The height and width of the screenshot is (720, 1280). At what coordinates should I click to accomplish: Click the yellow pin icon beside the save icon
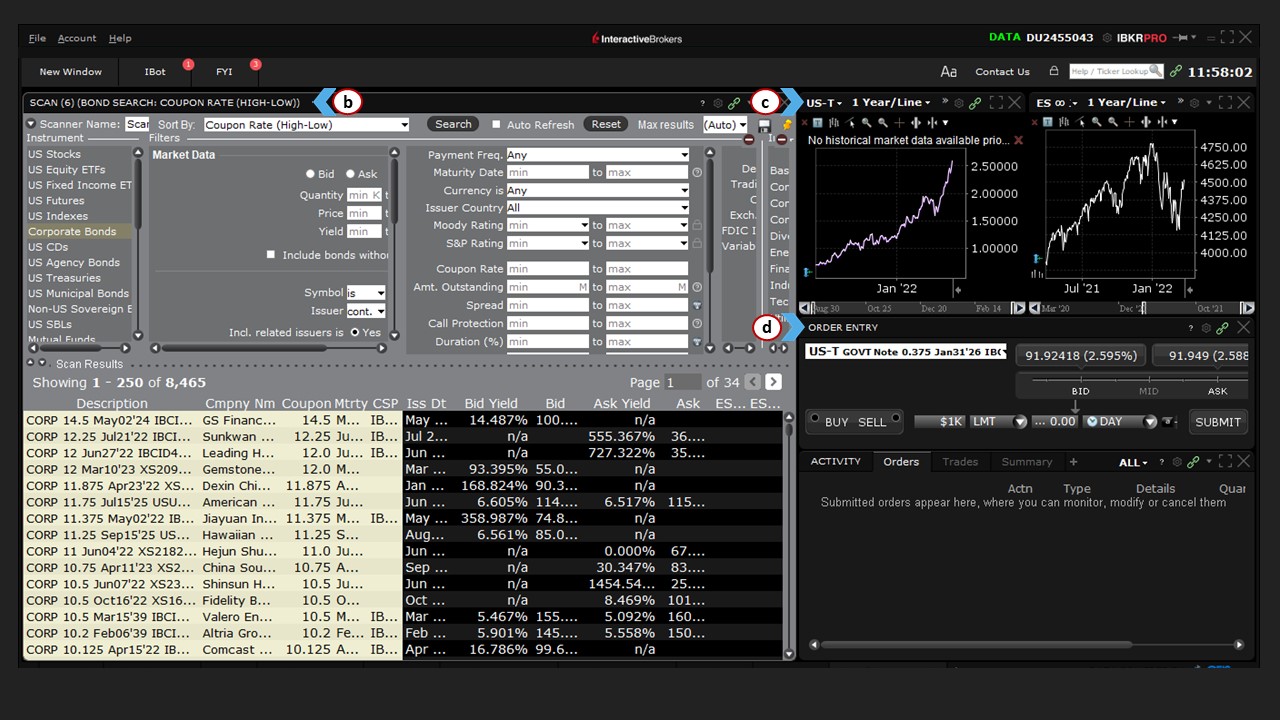click(x=788, y=124)
